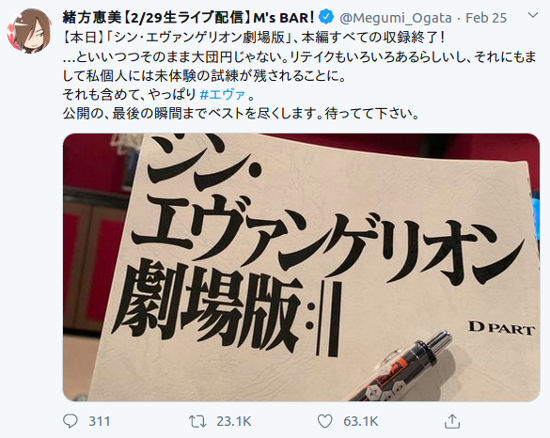550x438 pixels.
Task: Click the 311 replies count
Action: [99, 421]
